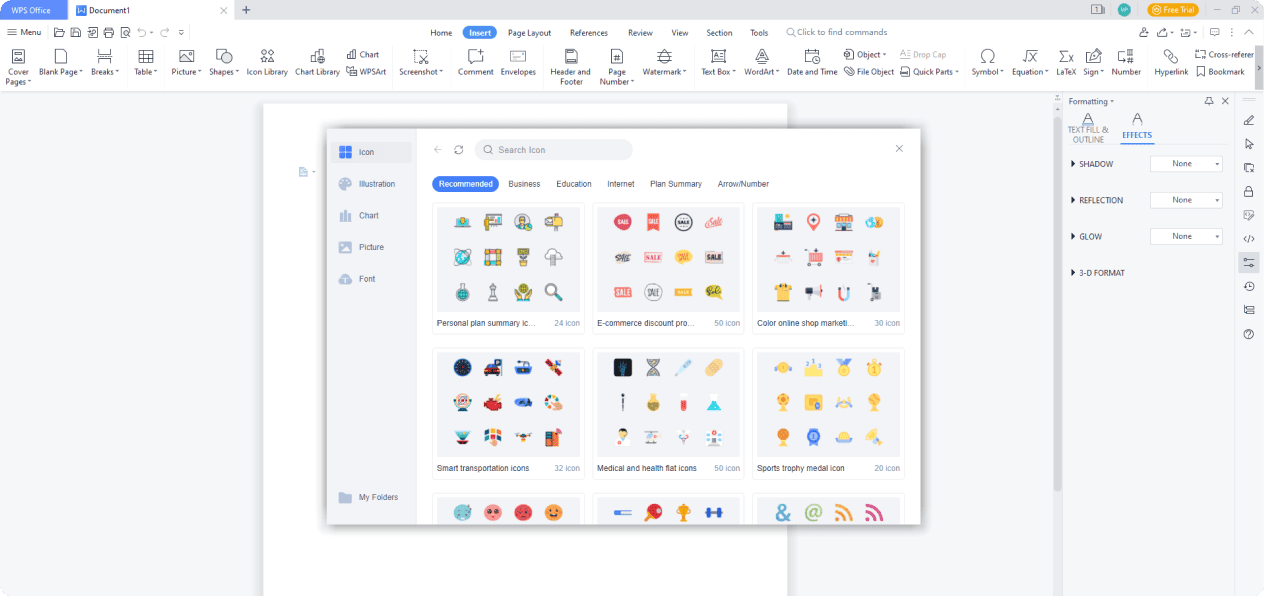Click the Free Trial button

1173,10
